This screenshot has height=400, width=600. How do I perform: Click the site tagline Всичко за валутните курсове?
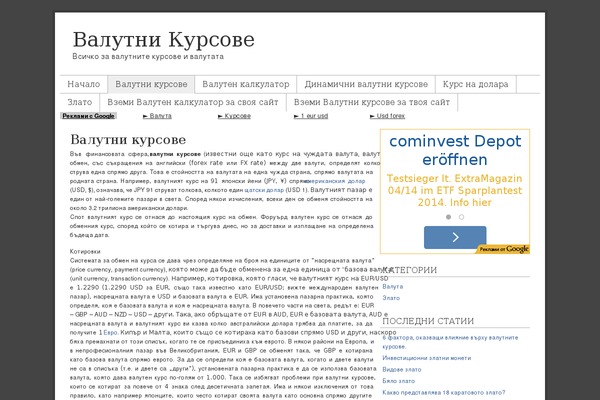[x=148, y=57]
